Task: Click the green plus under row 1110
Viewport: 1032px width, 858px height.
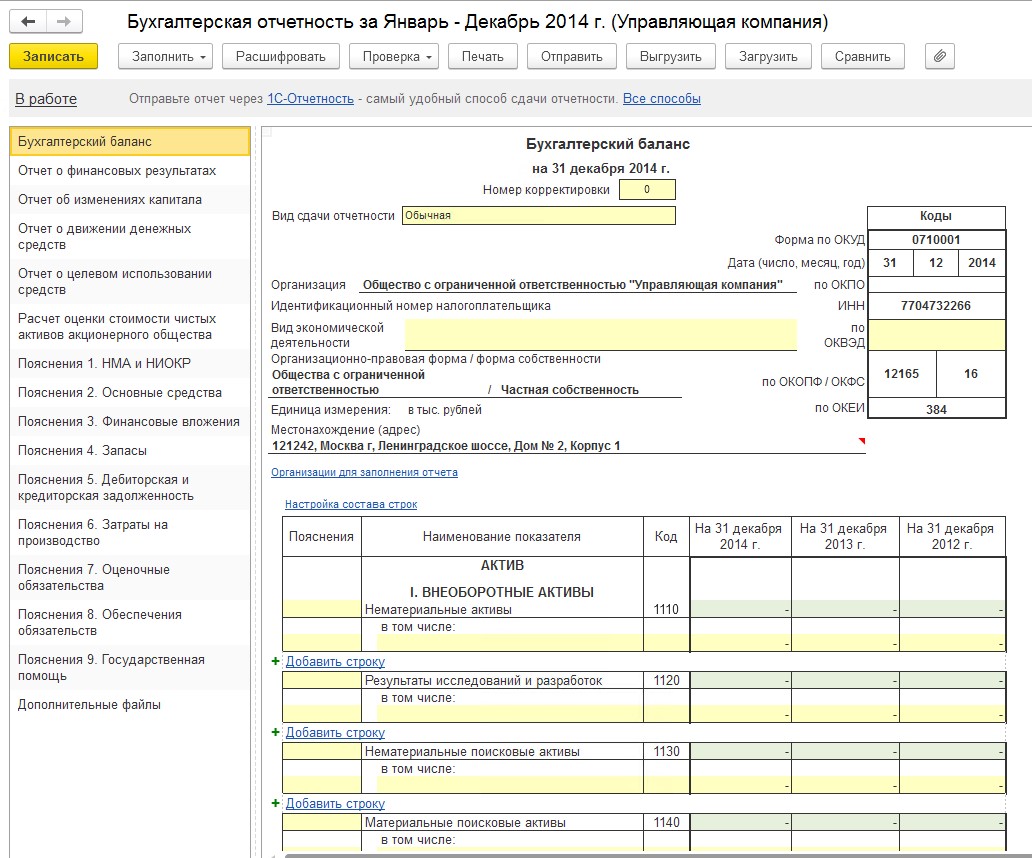Action: coord(276,661)
